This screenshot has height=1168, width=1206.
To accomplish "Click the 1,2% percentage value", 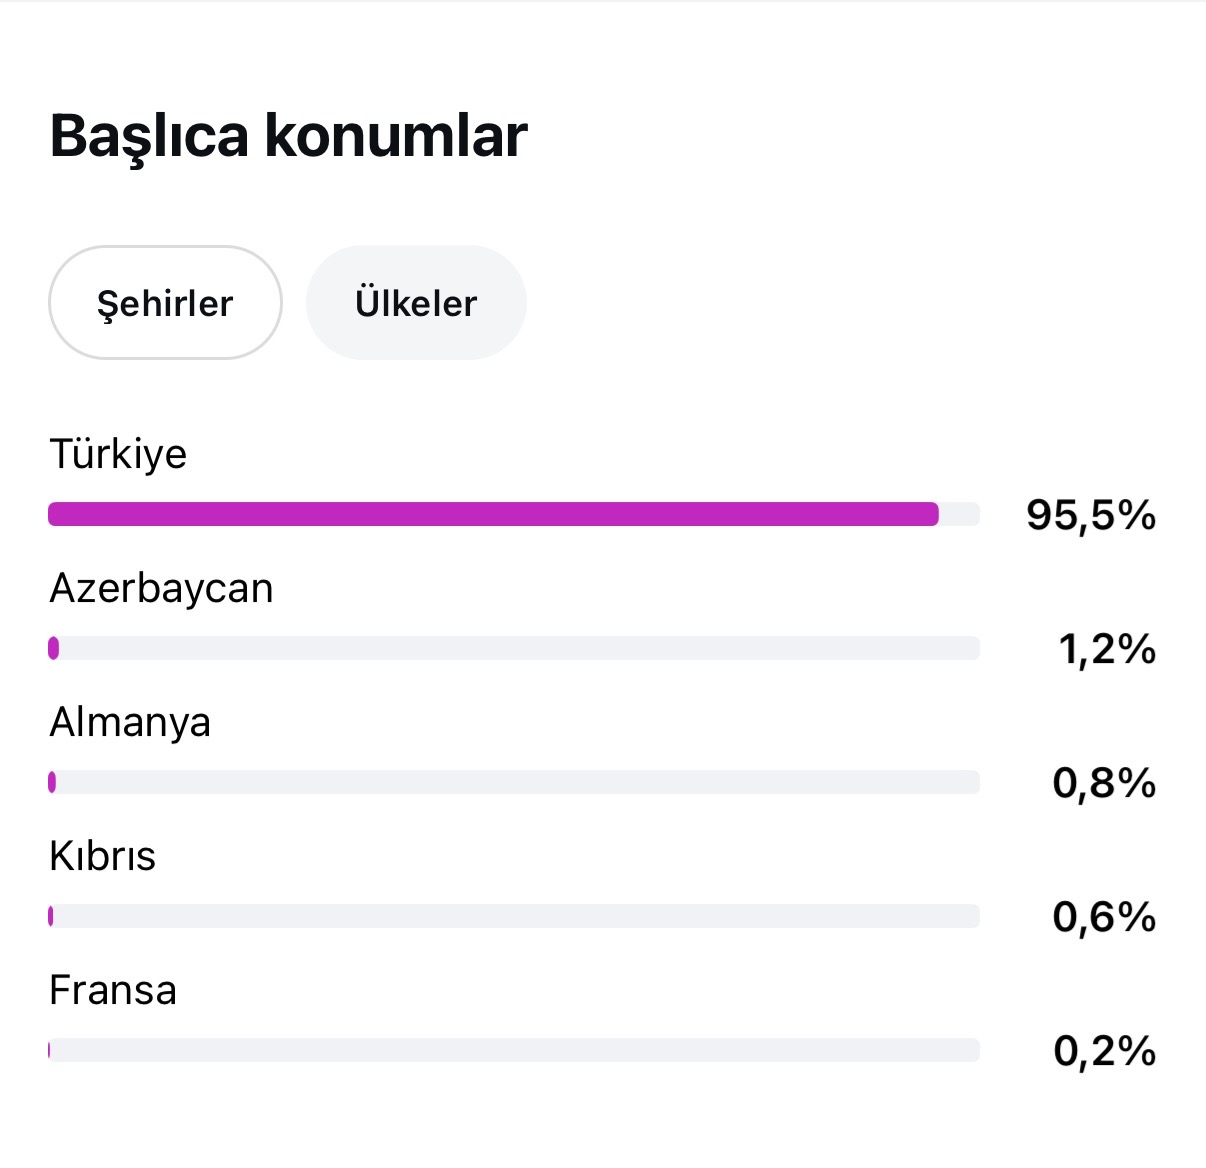I will [x=1107, y=649].
